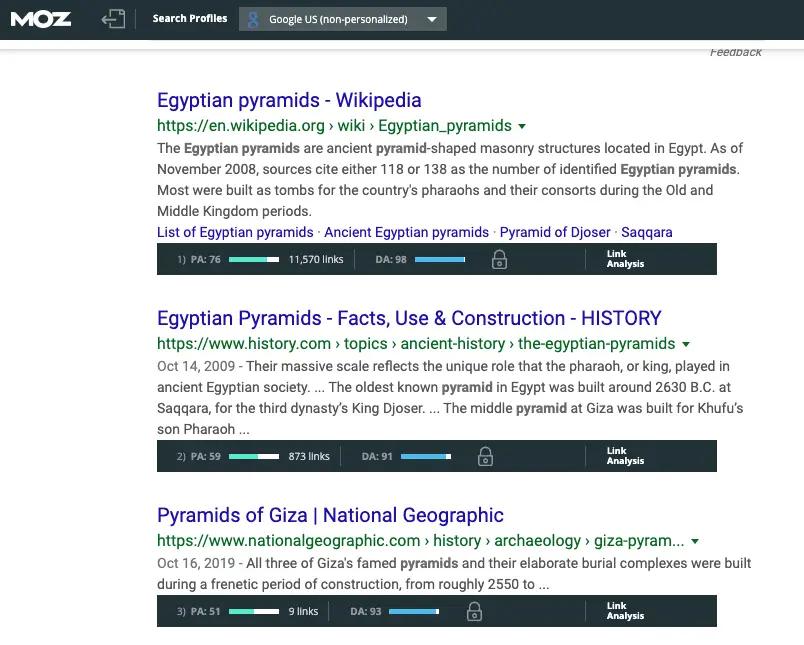Screen dimensions: 804x645
Task: Click the DA: 91 label
Action: point(377,456)
